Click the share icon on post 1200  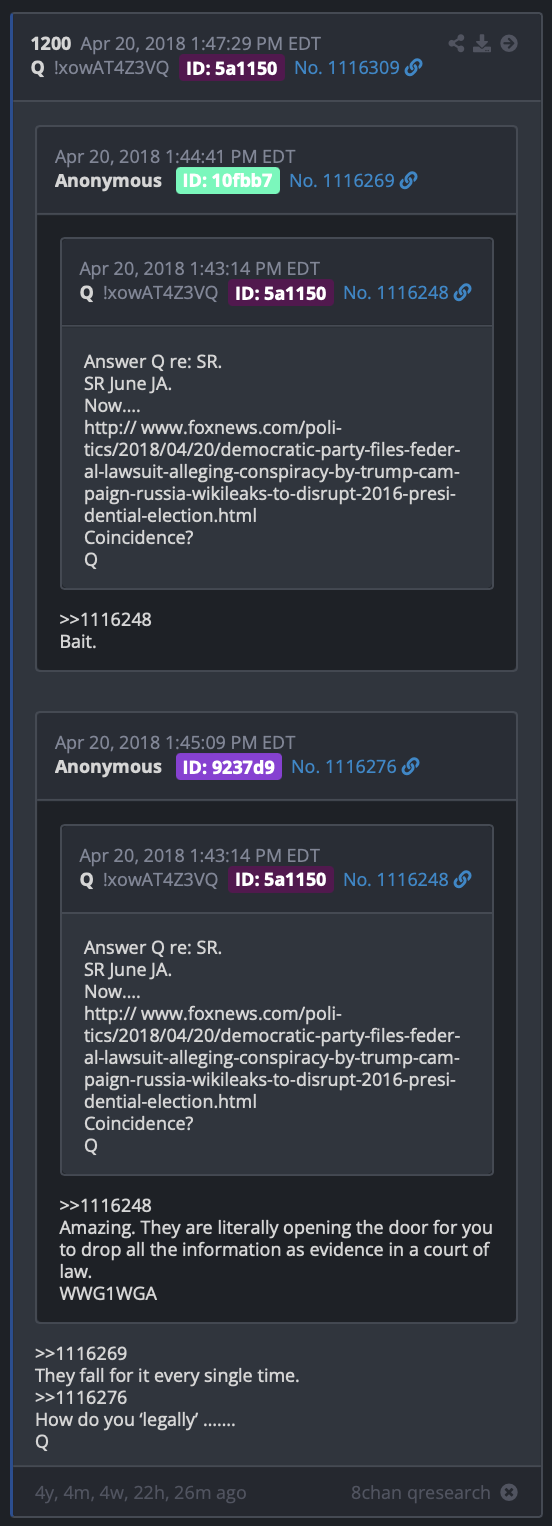click(x=457, y=43)
